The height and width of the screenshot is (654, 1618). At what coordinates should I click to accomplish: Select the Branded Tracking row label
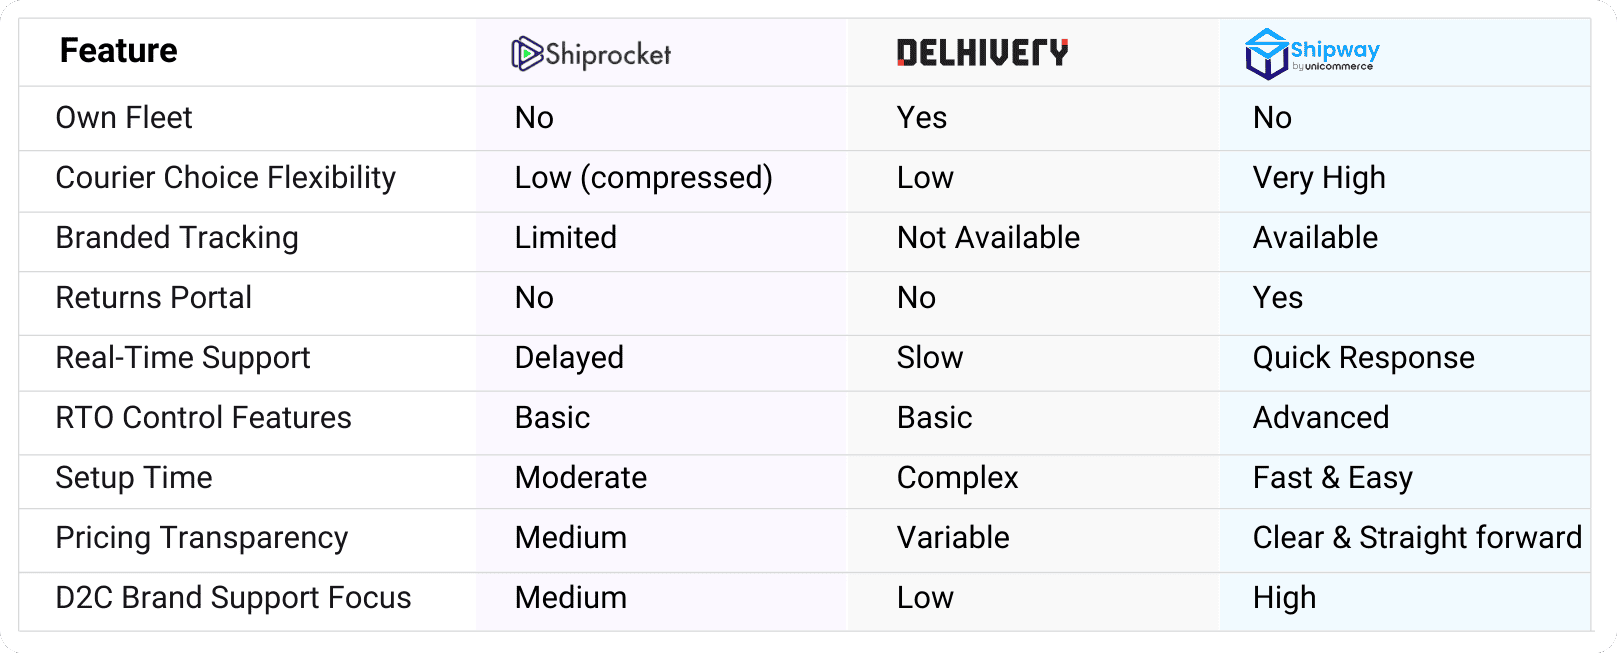click(177, 238)
